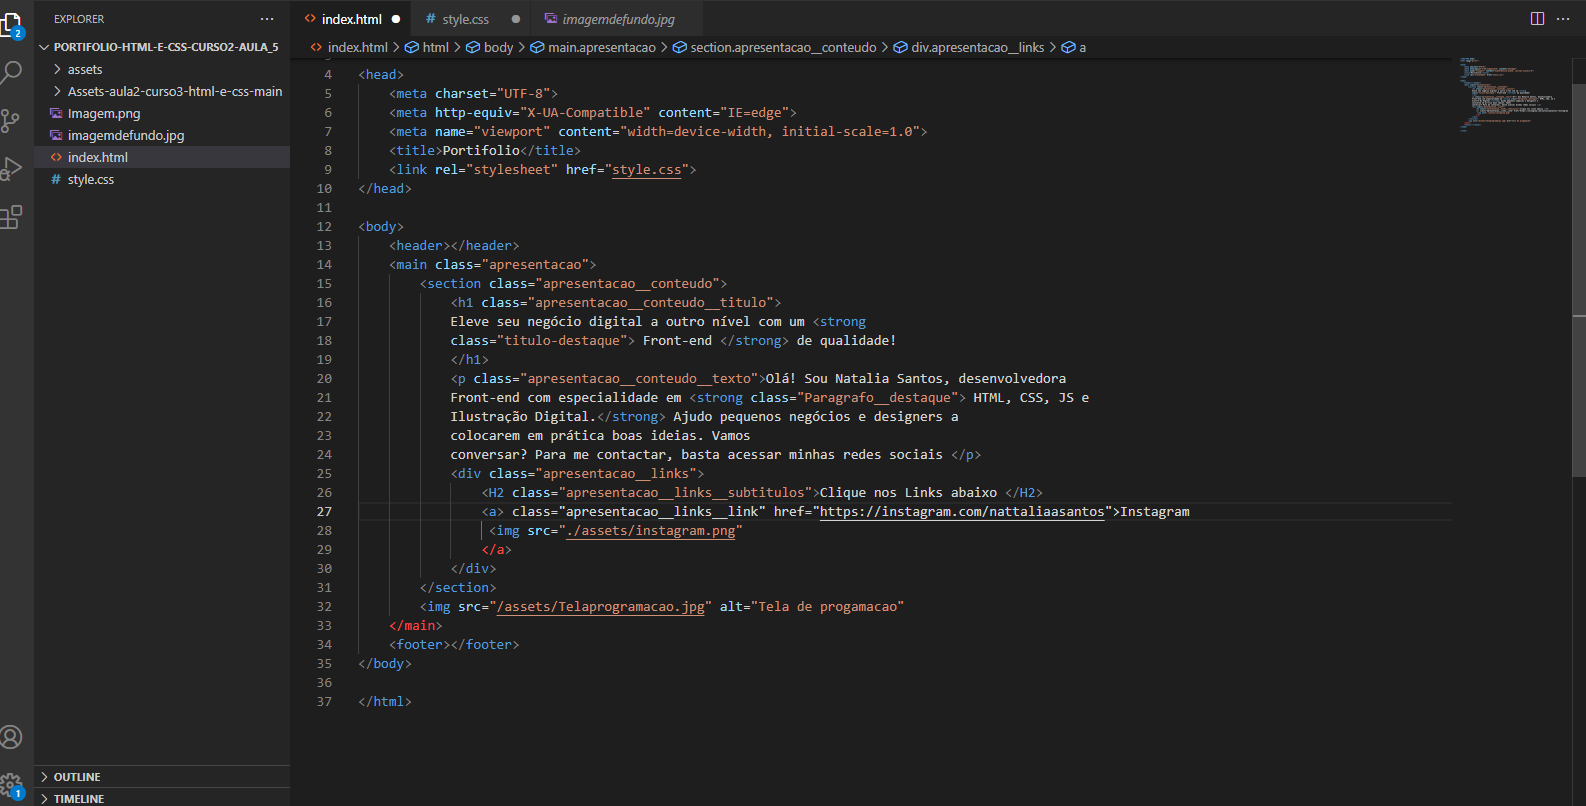Click line number 12 in the gutter
1586x806 pixels.
click(324, 226)
